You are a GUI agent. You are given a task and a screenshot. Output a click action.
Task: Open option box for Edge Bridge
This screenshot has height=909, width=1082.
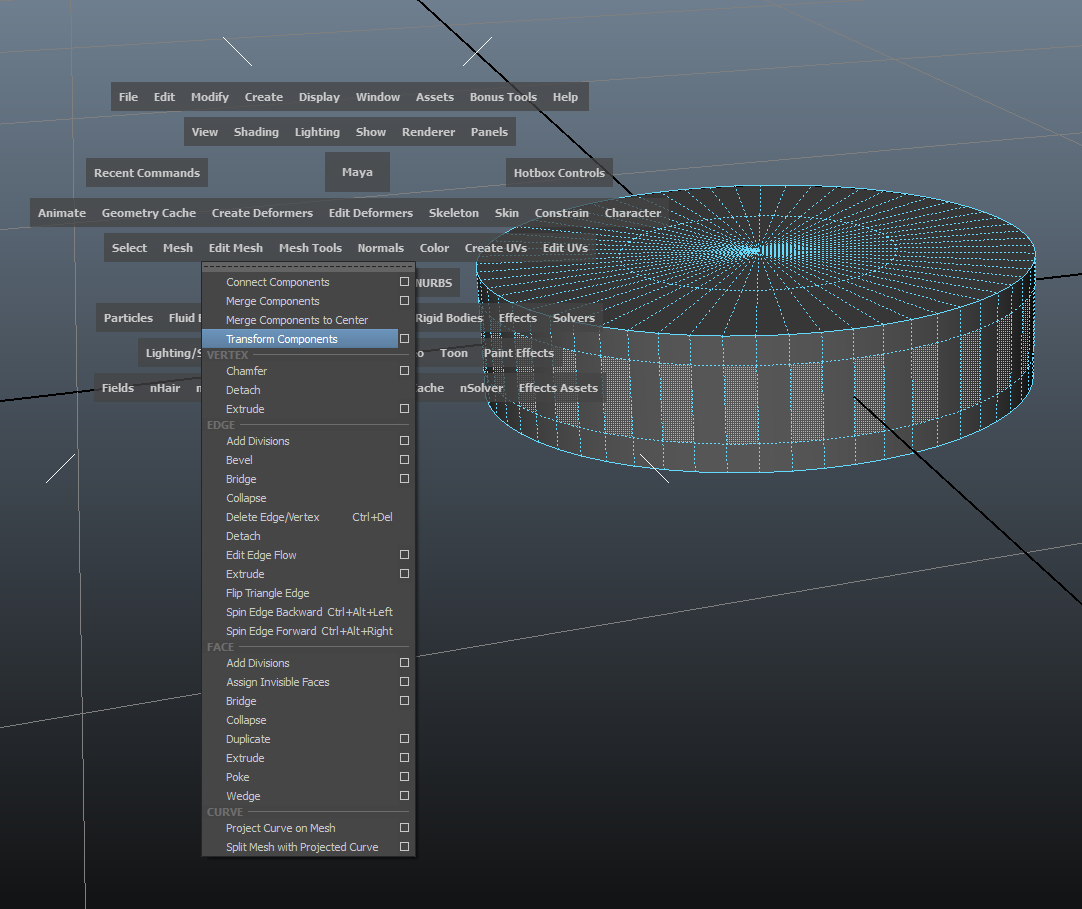[404, 478]
